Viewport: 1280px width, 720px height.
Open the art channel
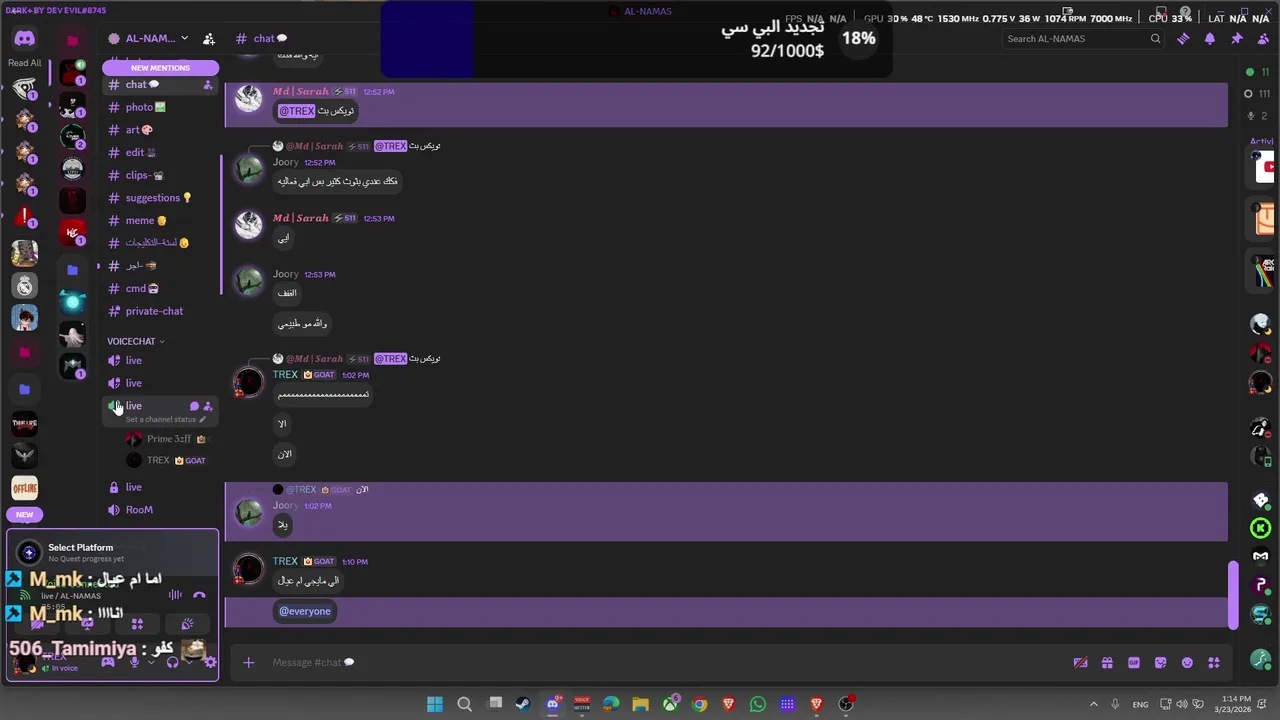(x=160, y=130)
